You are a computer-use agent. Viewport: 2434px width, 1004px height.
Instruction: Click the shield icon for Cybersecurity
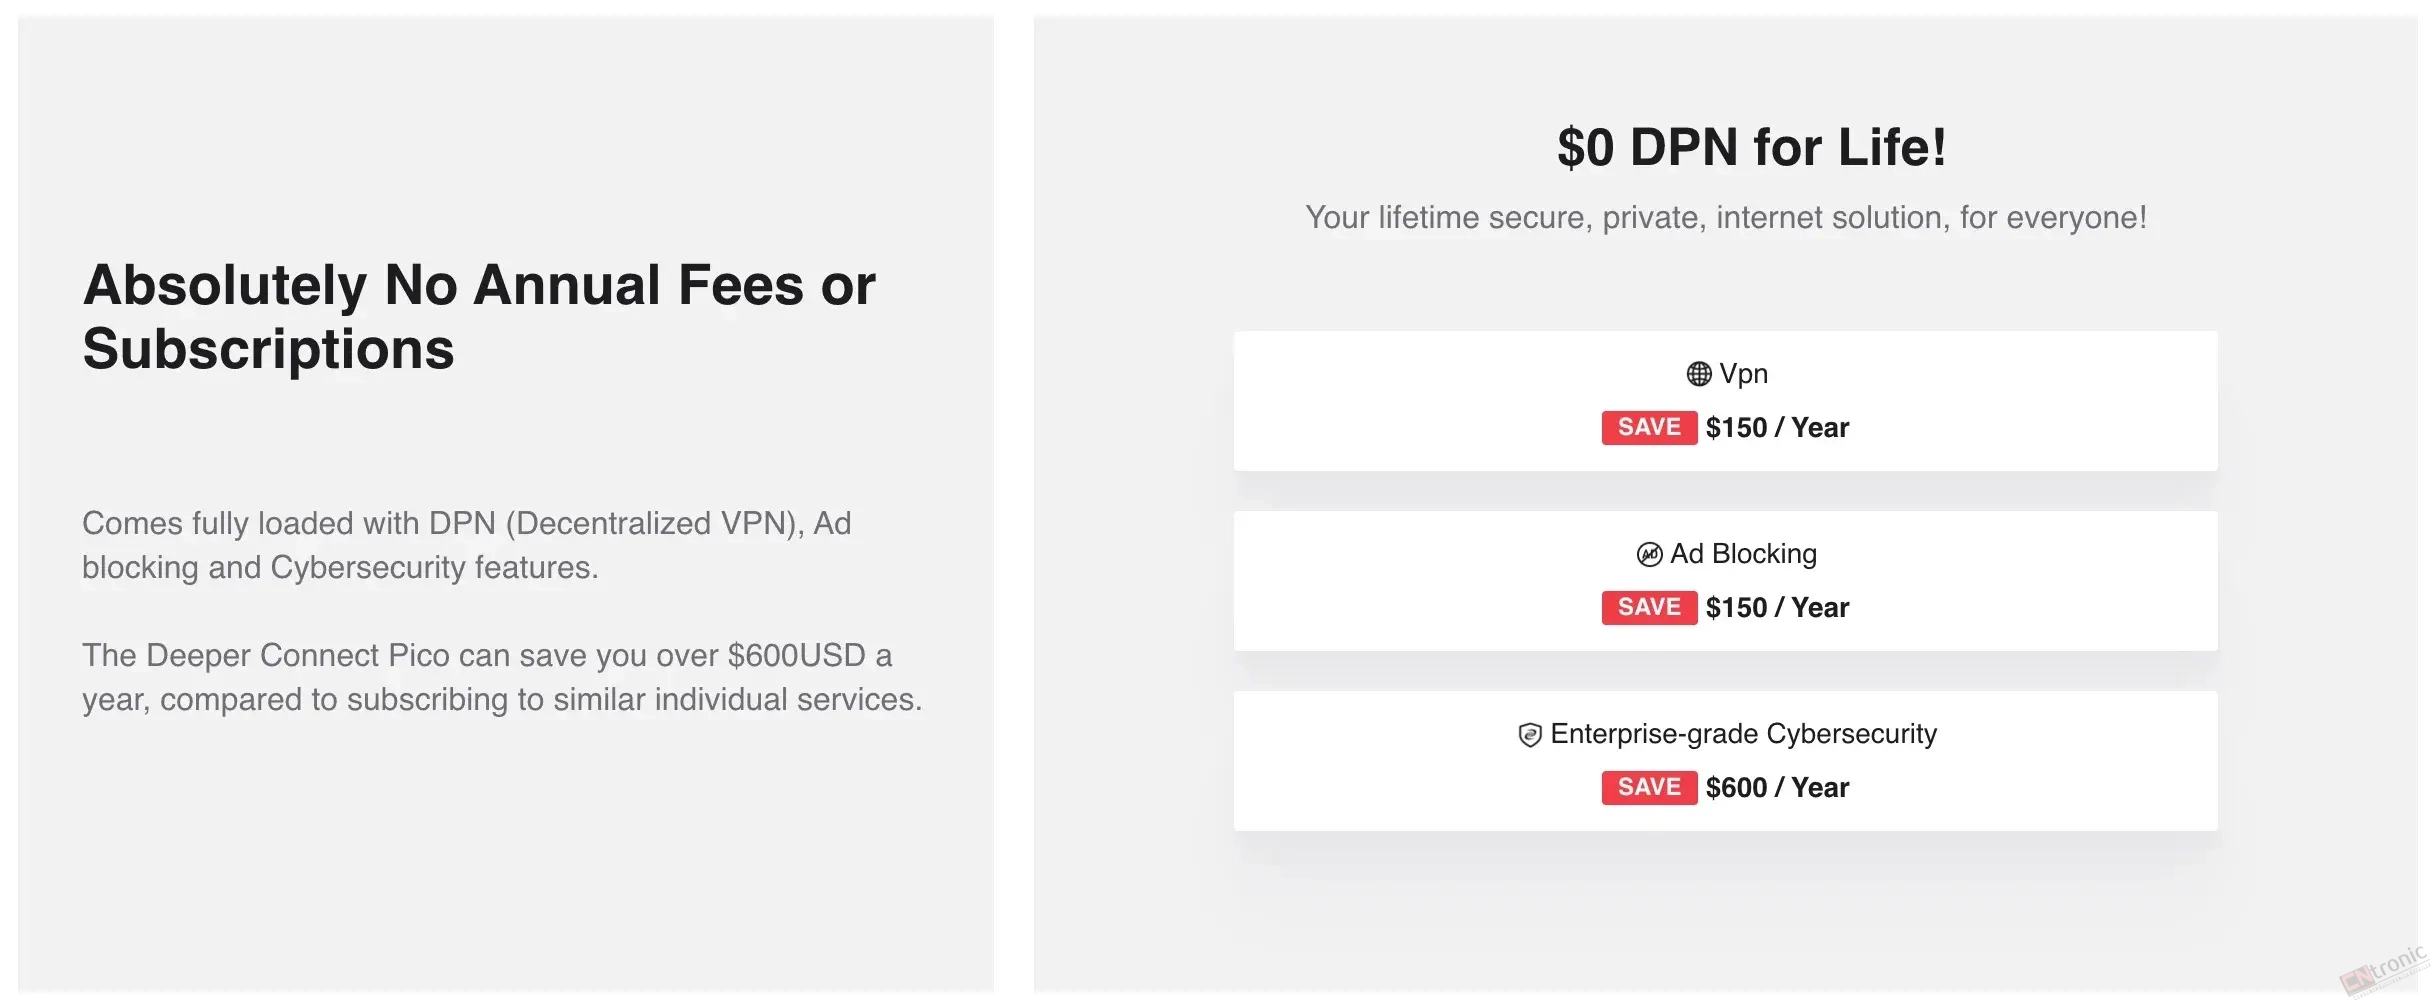point(1529,735)
